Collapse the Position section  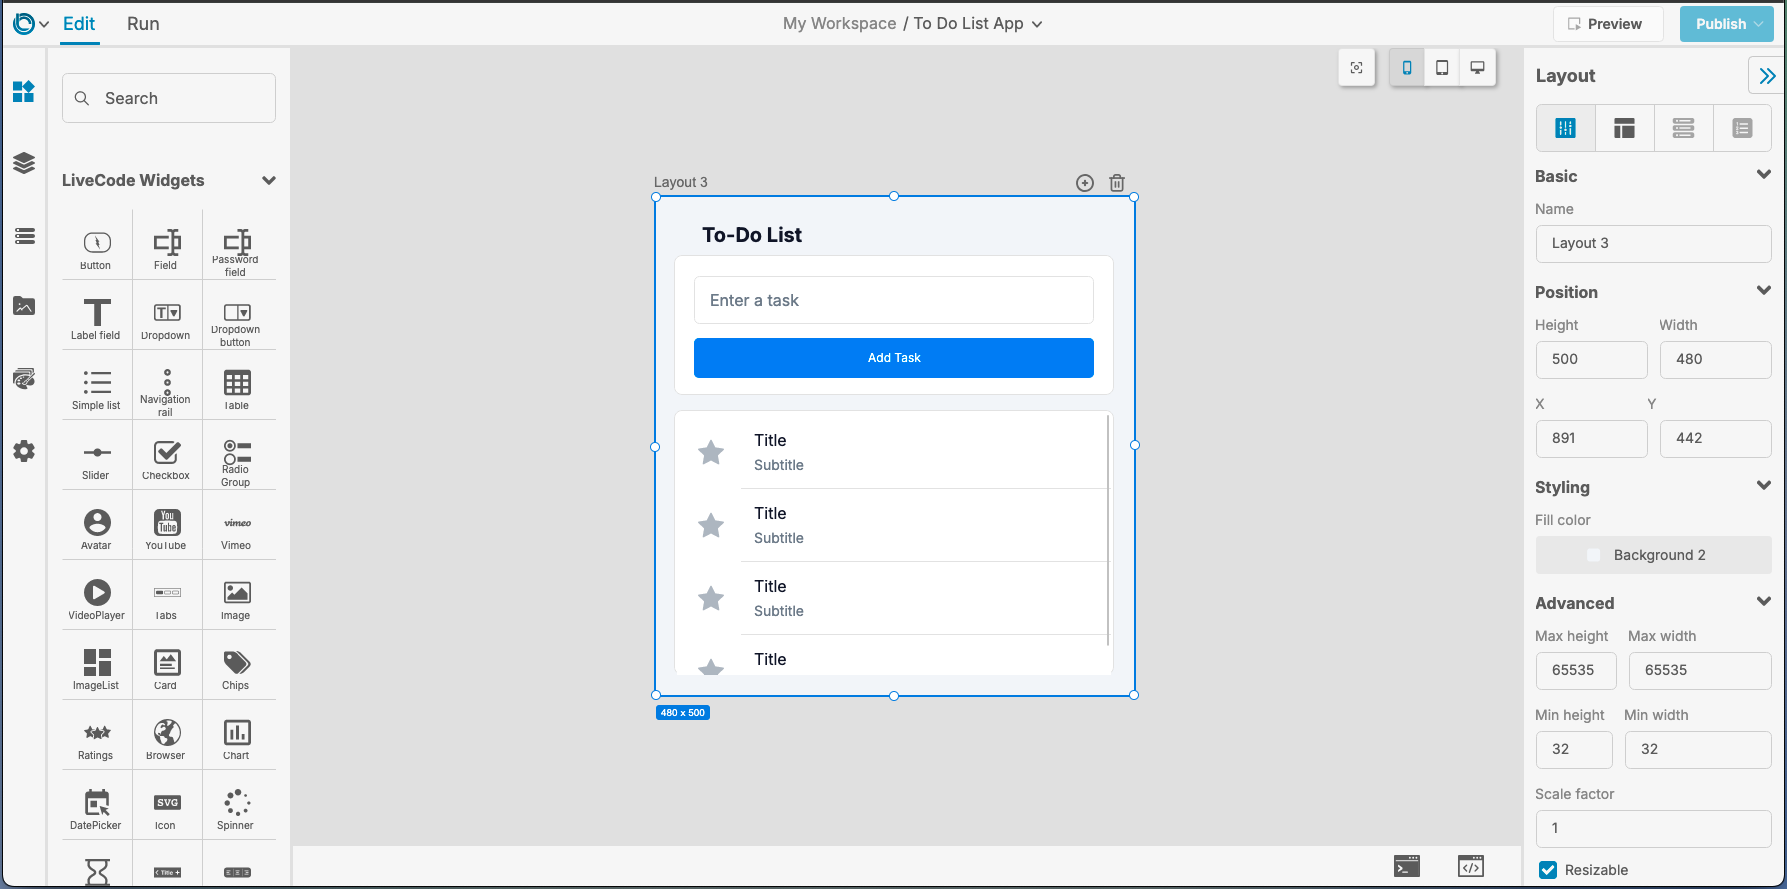1764,291
